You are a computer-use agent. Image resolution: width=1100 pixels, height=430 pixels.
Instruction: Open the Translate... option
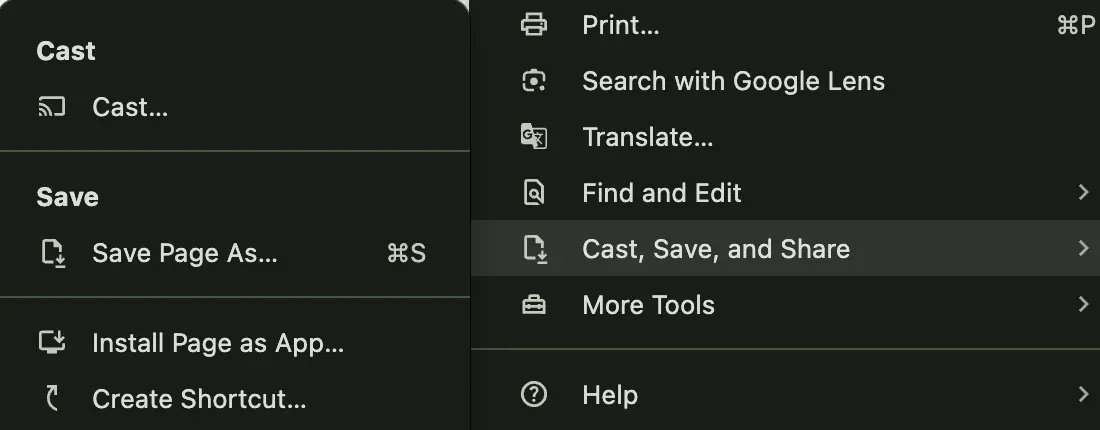pyautogui.click(x=785, y=137)
